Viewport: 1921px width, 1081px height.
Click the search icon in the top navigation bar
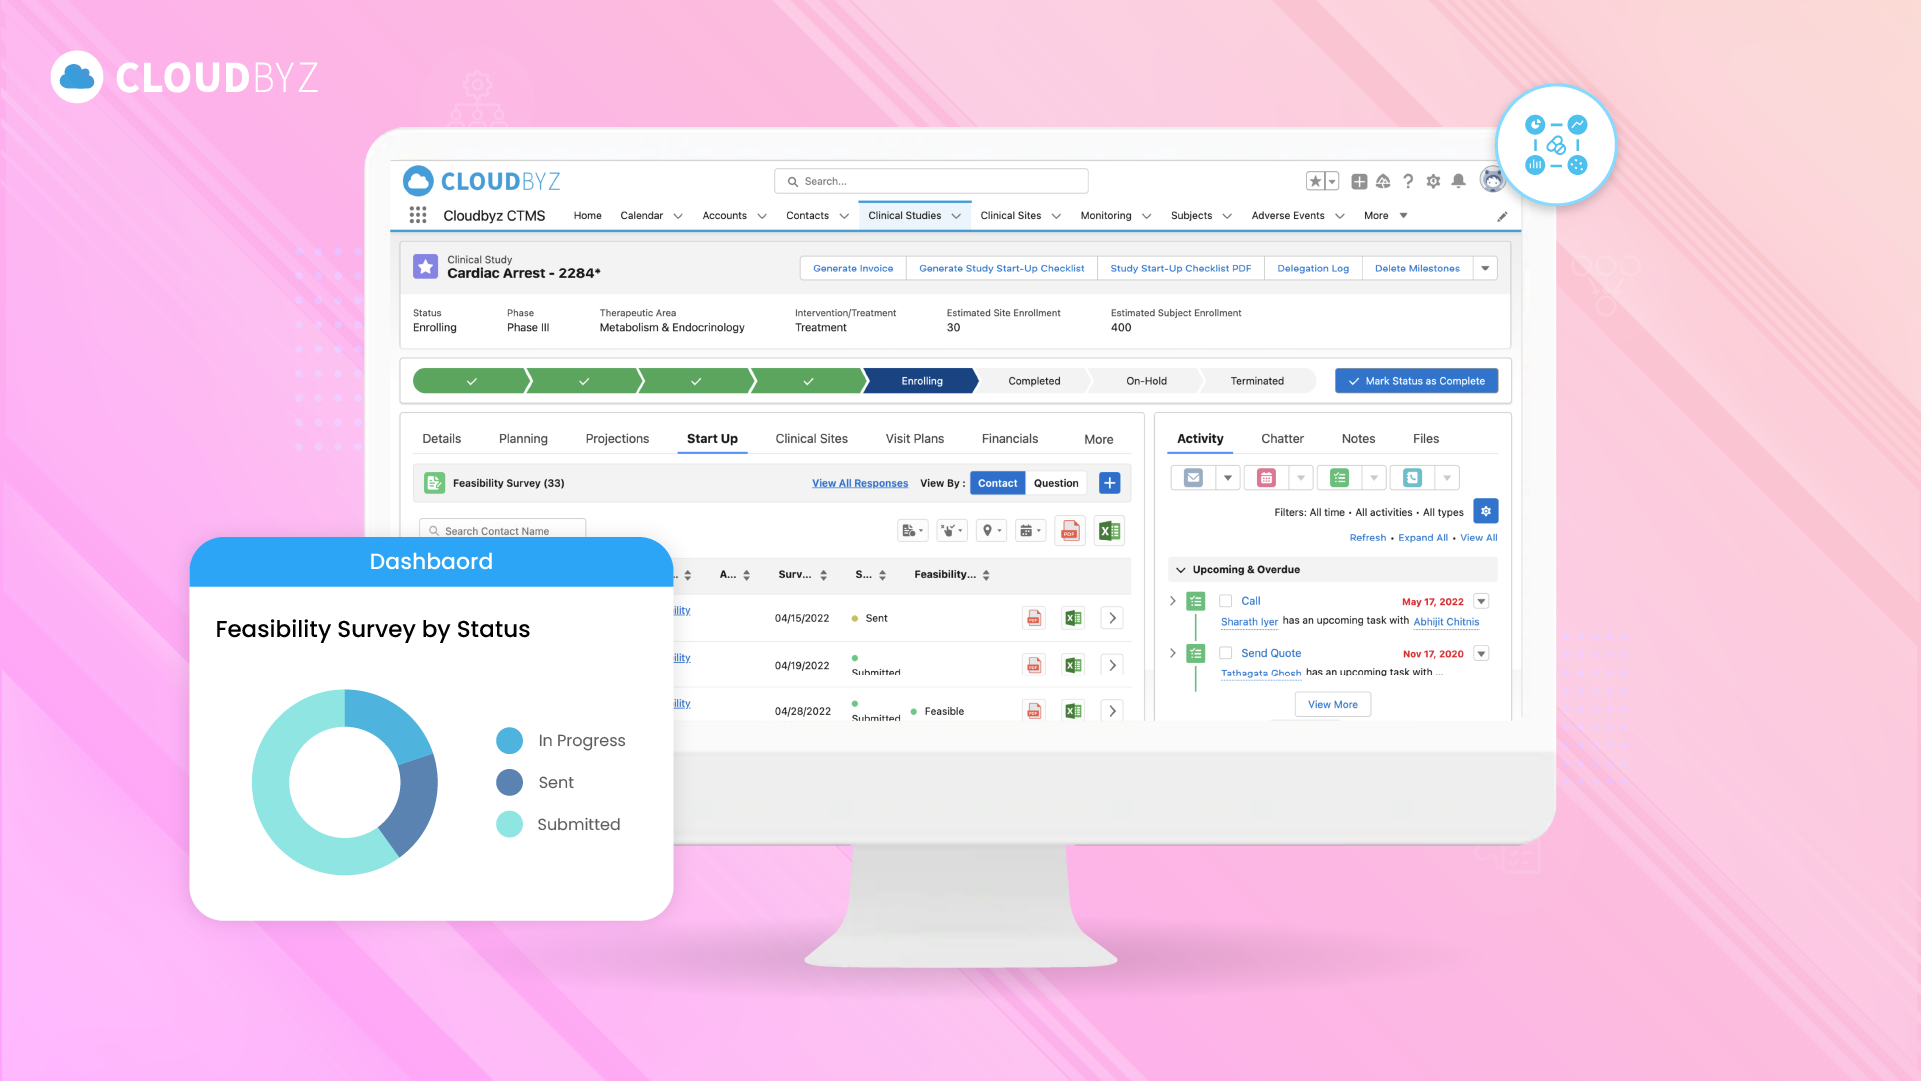[x=789, y=181]
